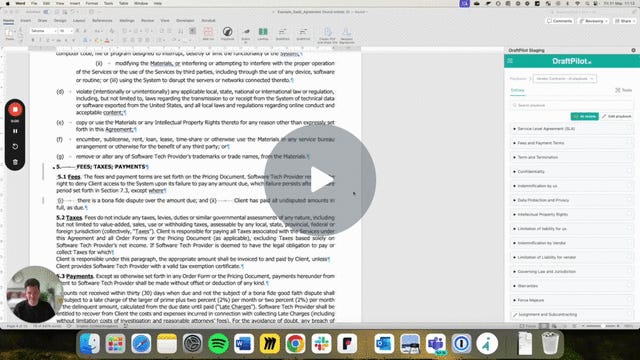
Task: Click the Share button
Action: [x=624, y=21]
